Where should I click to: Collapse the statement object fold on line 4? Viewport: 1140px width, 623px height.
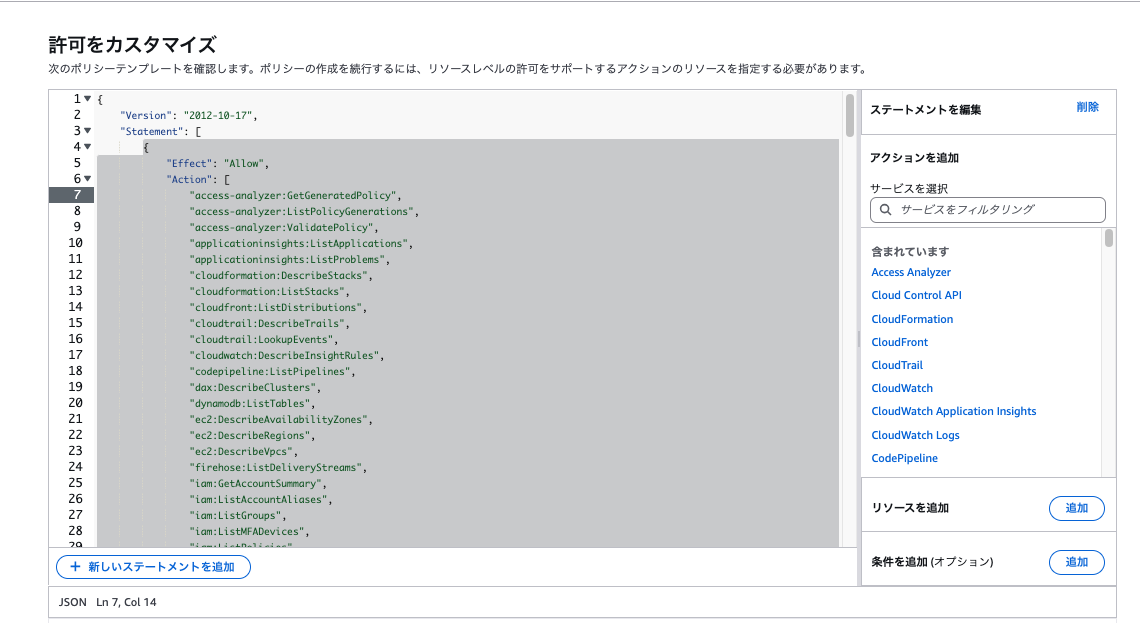(88, 147)
